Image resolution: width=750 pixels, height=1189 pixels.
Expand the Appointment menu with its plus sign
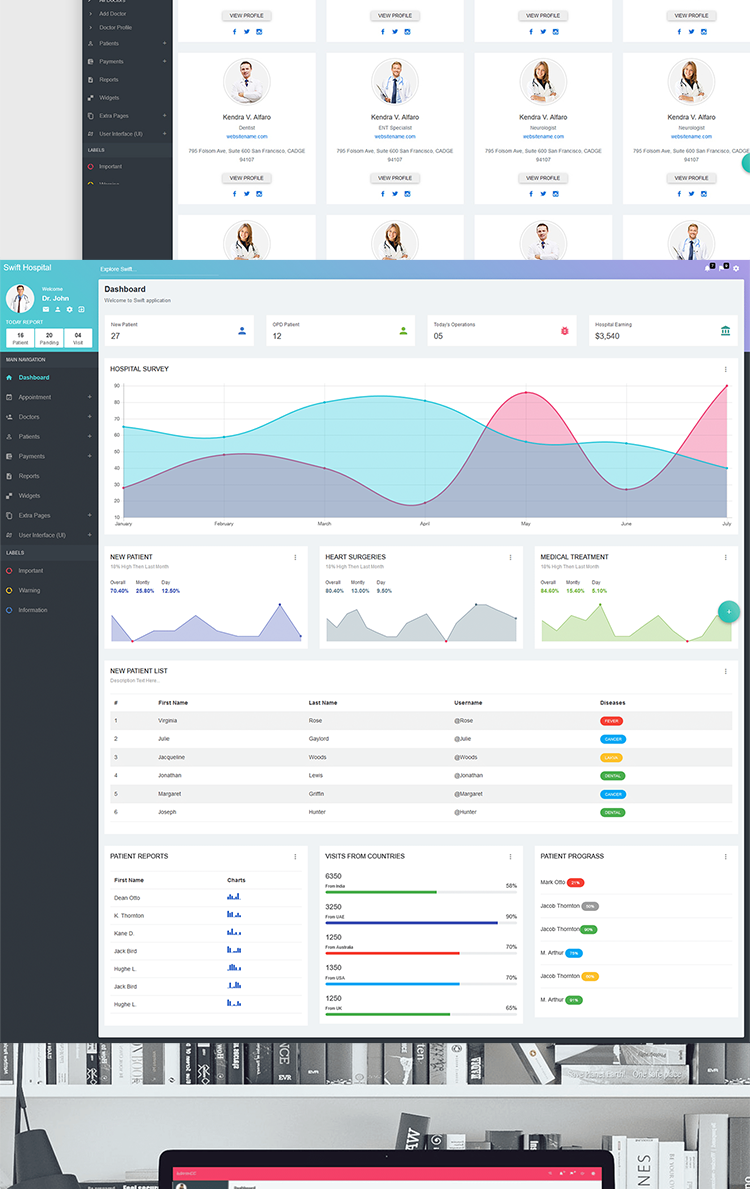coord(89,397)
